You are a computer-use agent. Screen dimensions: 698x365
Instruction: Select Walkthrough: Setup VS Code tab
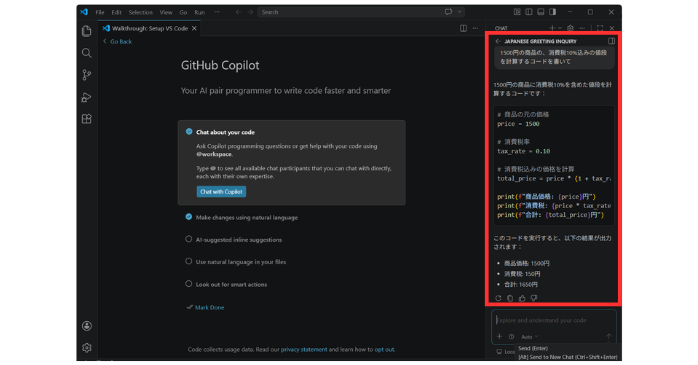150,28
